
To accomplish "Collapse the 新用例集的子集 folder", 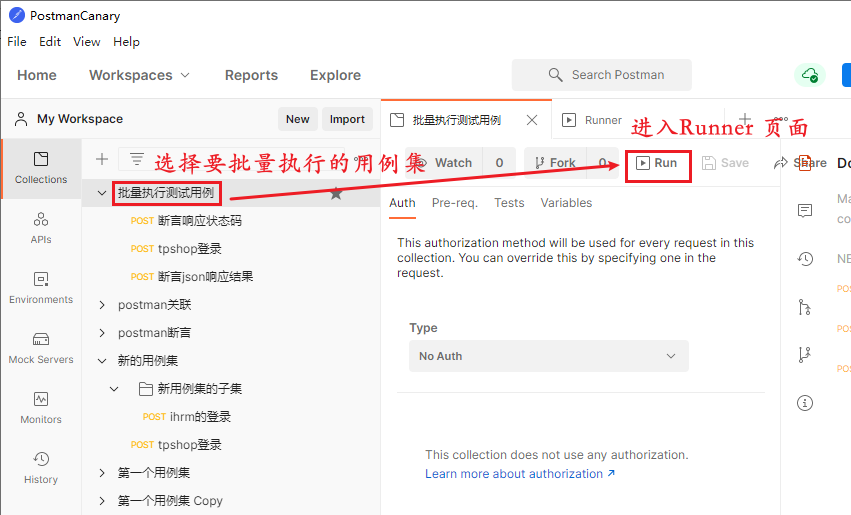I will click(114, 389).
